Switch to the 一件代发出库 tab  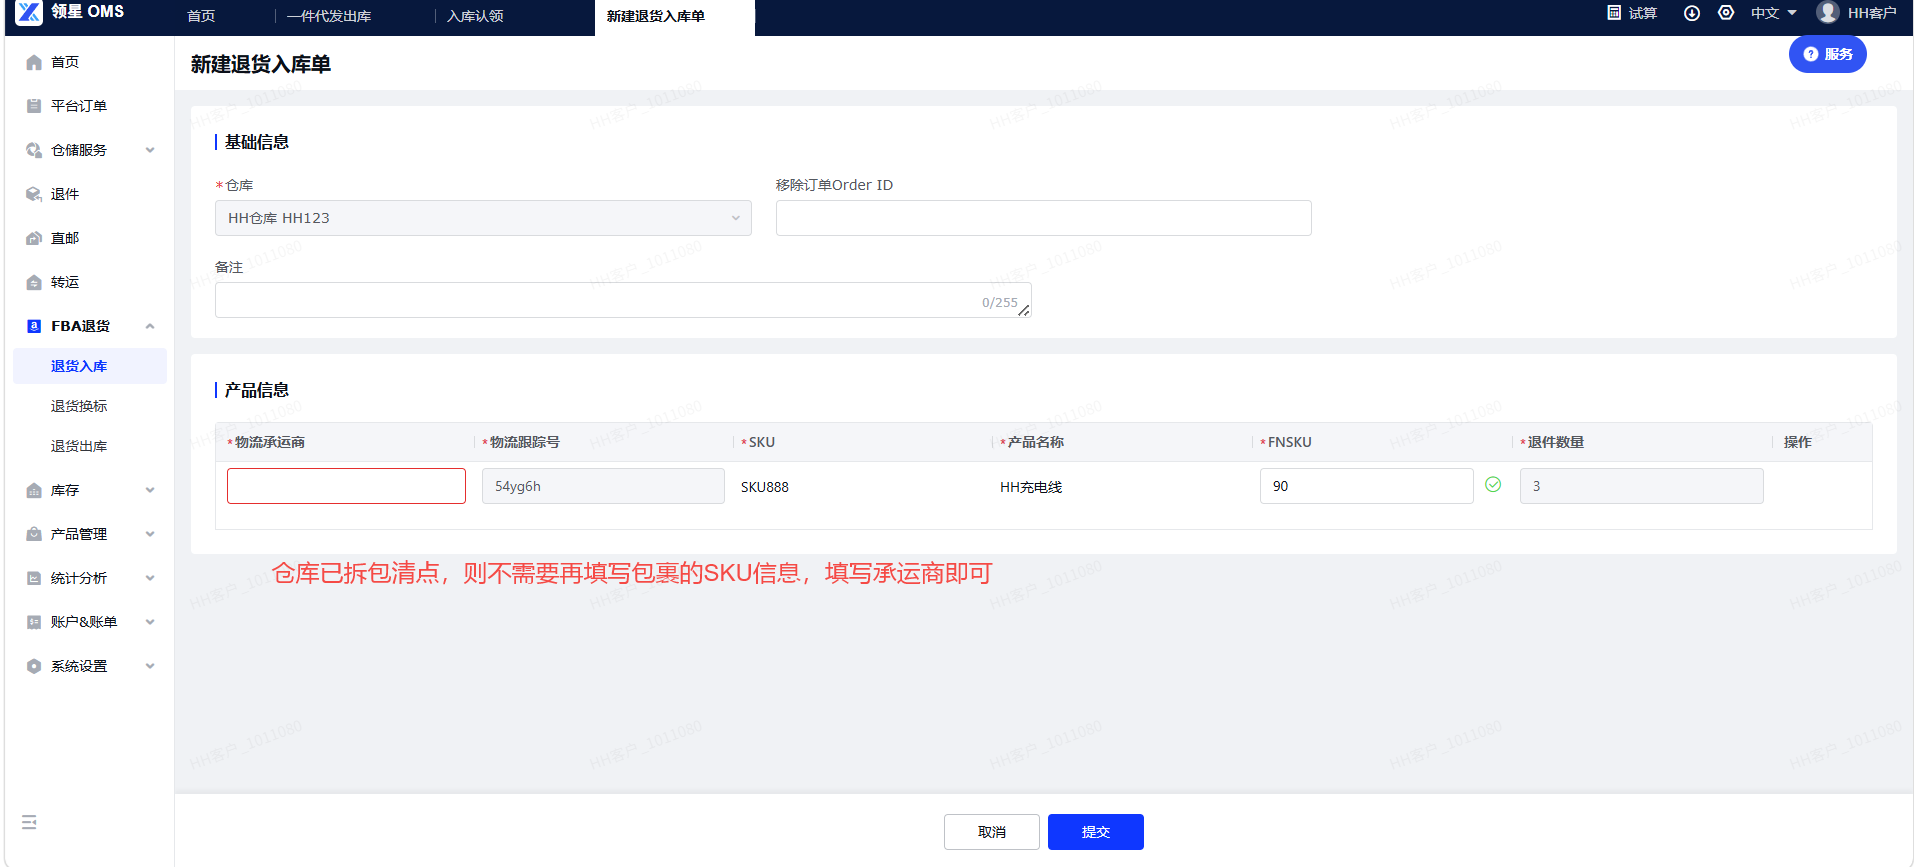click(329, 16)
